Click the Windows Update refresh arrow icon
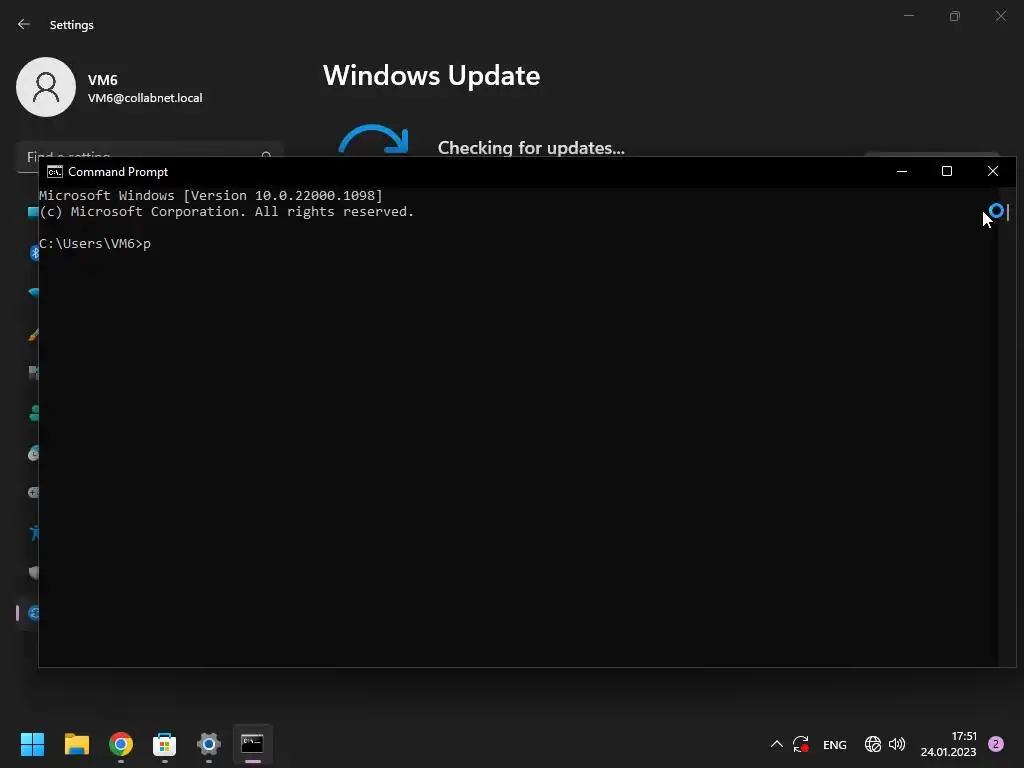 coord(374,139)
